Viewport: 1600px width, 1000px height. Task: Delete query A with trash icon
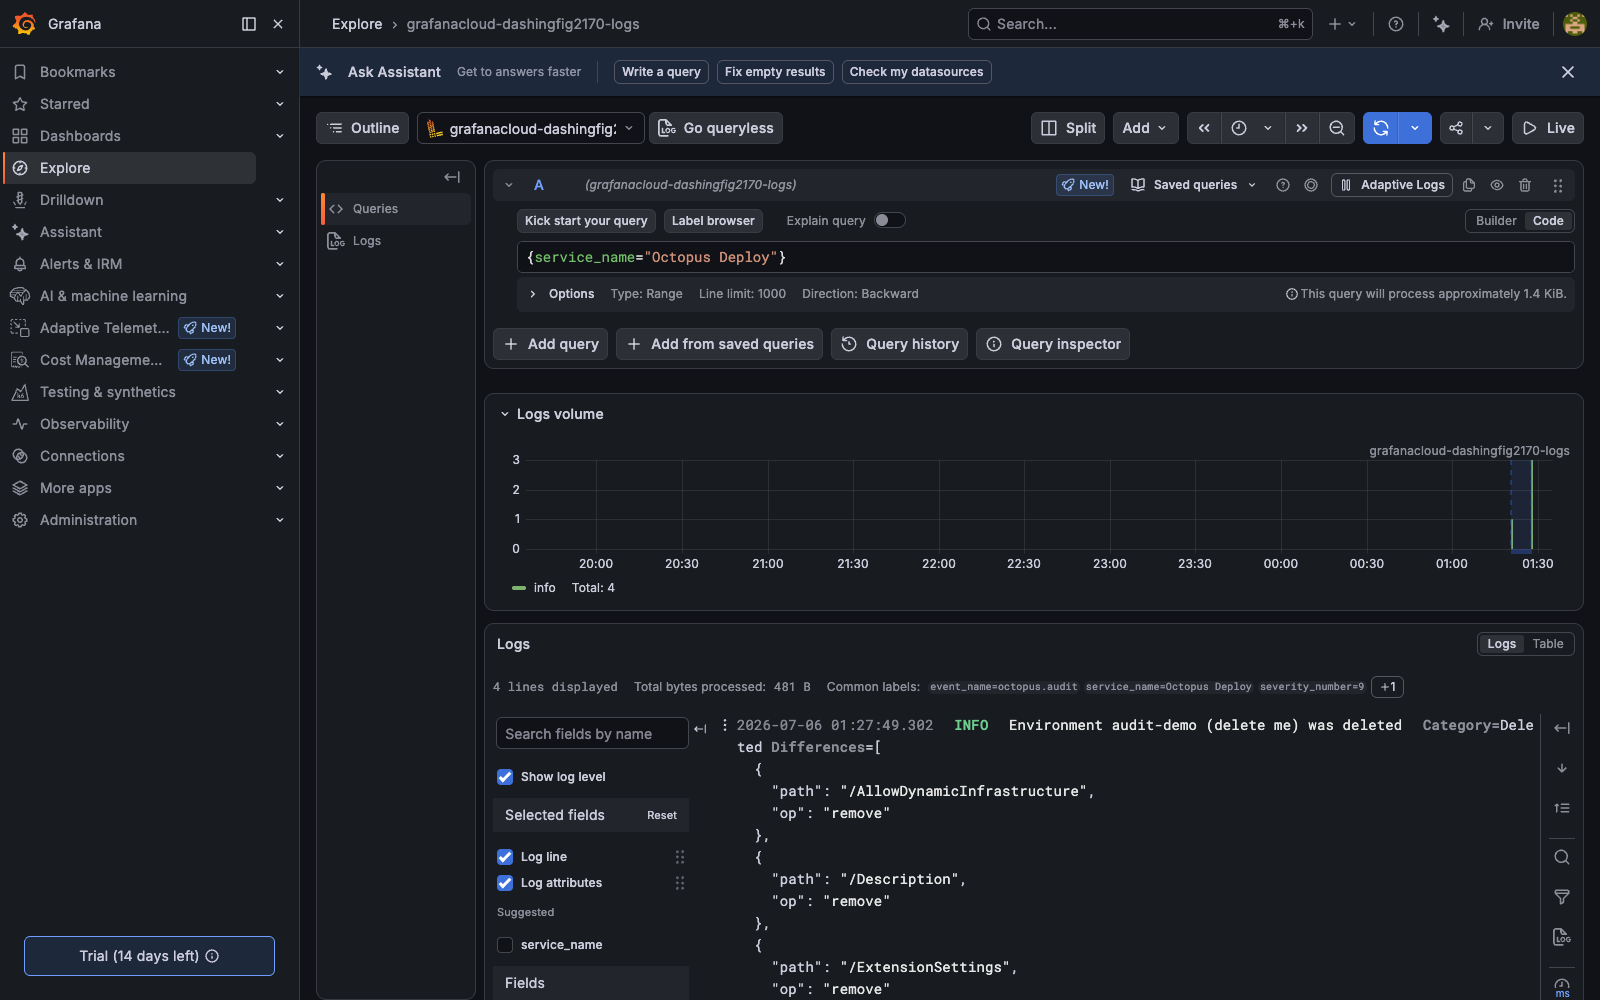pos(1525,185)
